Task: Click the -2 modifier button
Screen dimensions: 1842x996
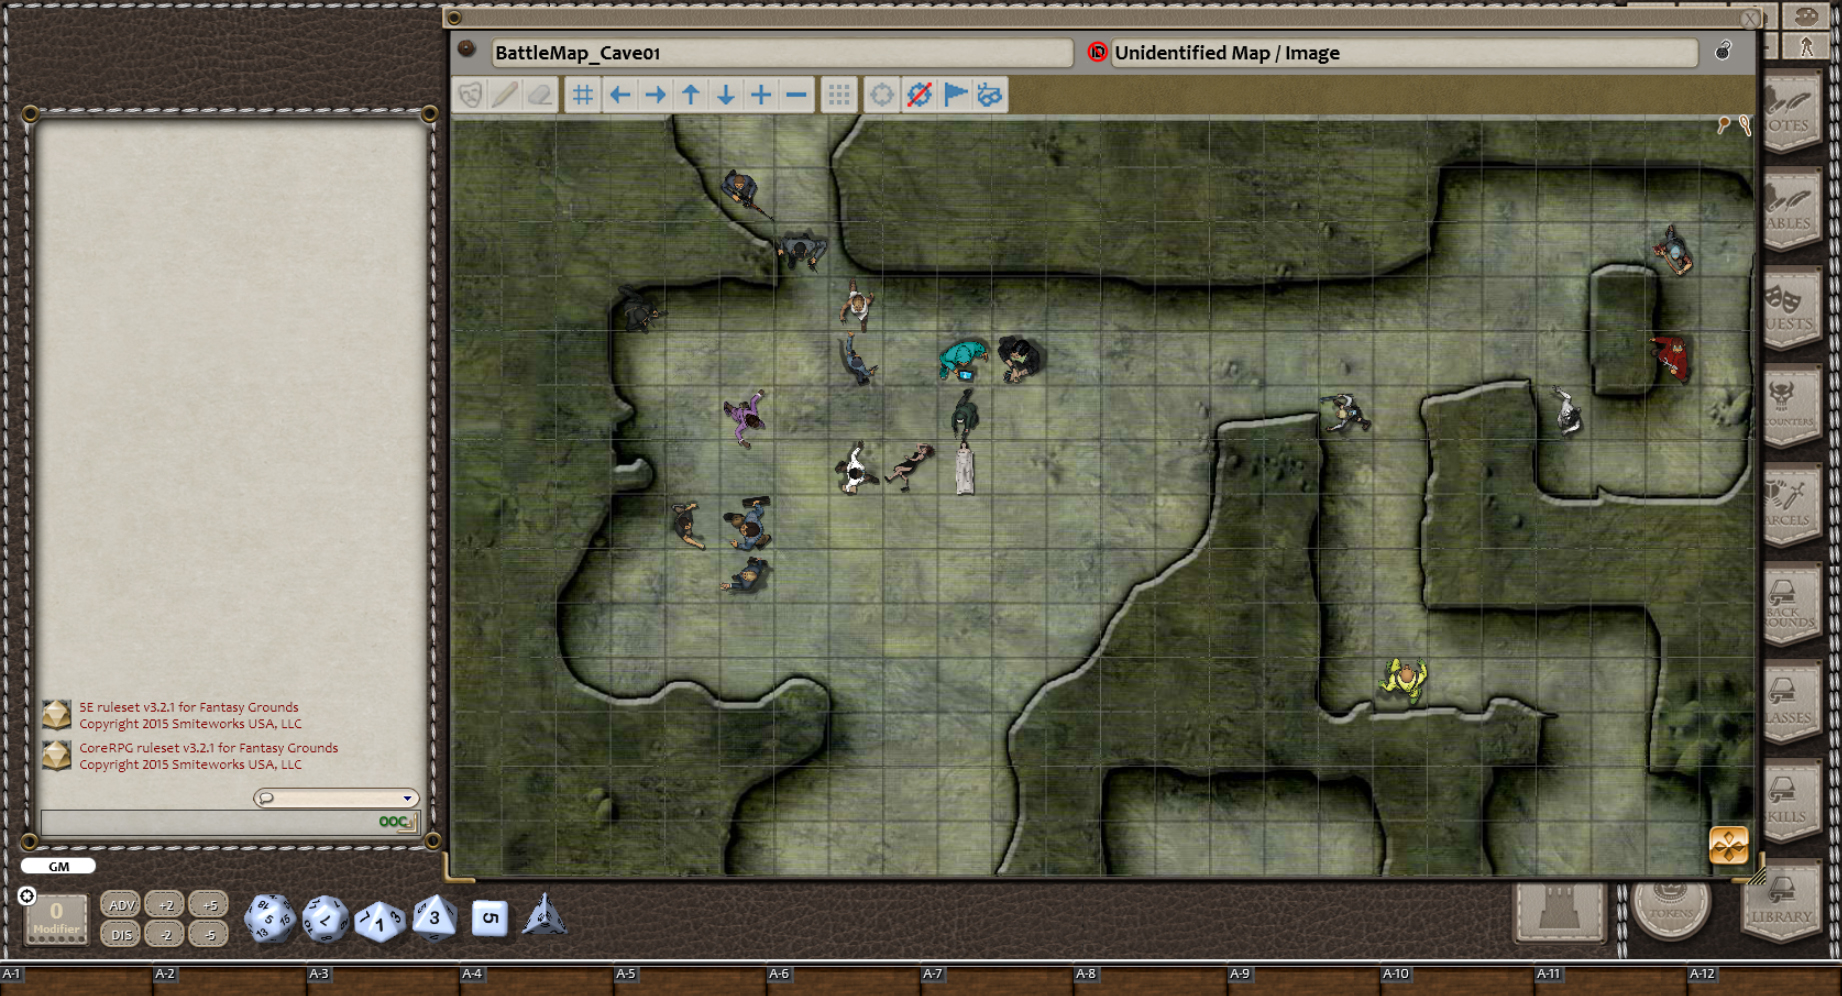Action: tap(165, 935)
